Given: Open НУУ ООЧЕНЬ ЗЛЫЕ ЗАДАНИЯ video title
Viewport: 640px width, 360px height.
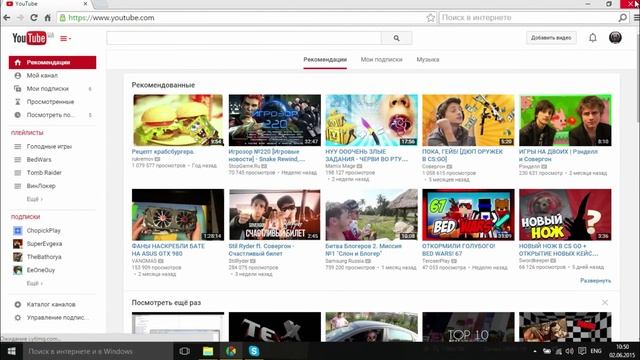Looking at the screenshot, I should click(366, 155).
